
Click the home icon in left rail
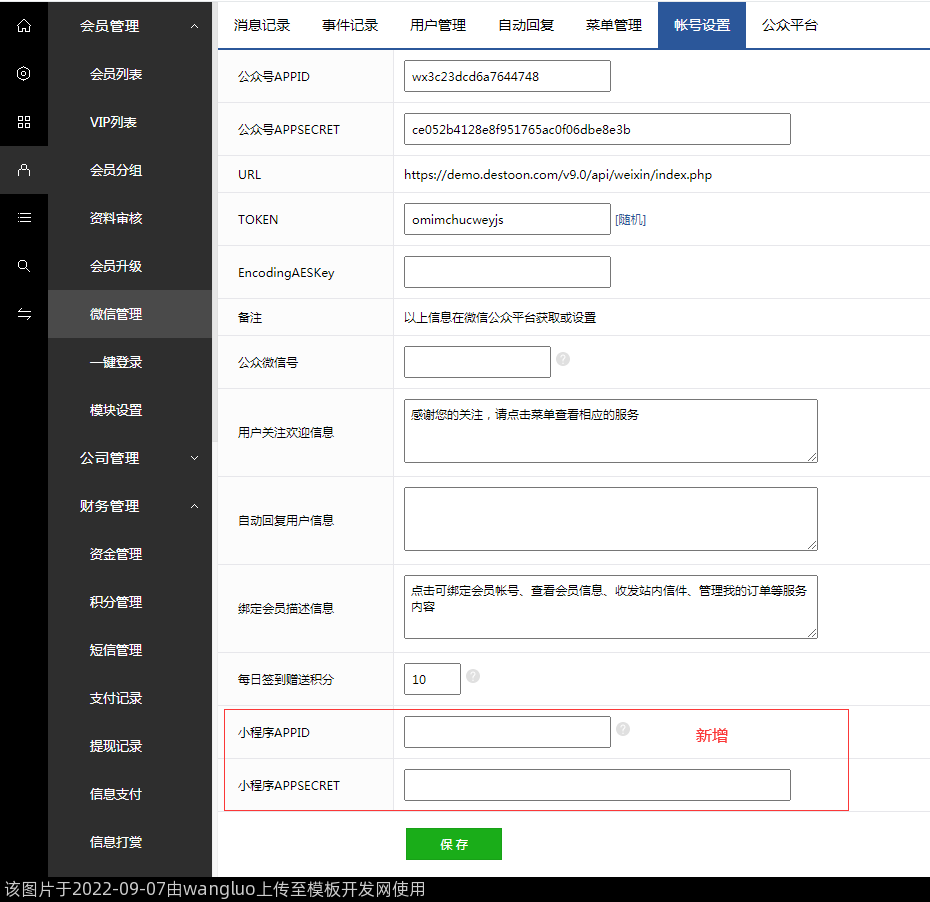pyautogui.click(x=24, y=26)
